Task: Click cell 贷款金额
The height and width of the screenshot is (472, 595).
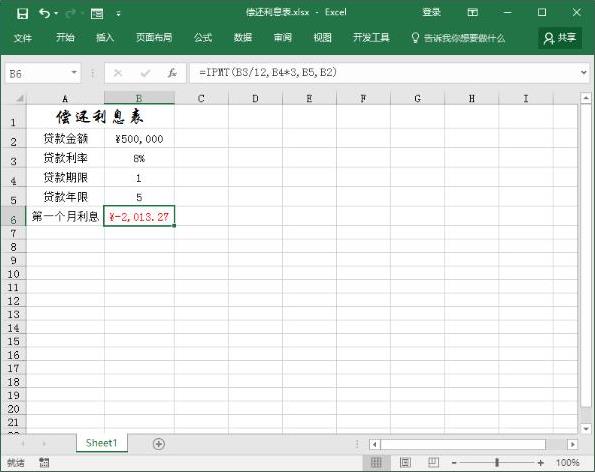Action: [65, 139]
